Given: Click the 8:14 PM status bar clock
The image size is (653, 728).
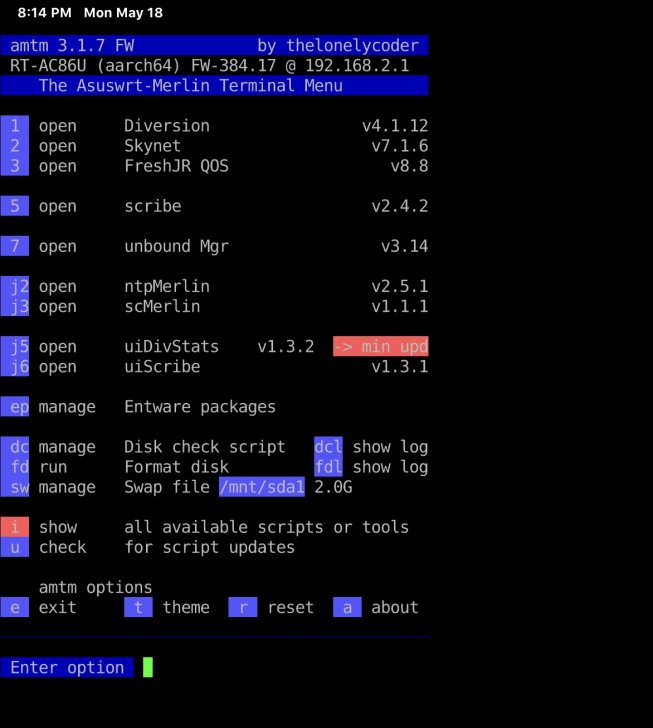Looking at the screenshot, I should click(x=45, y=13).
